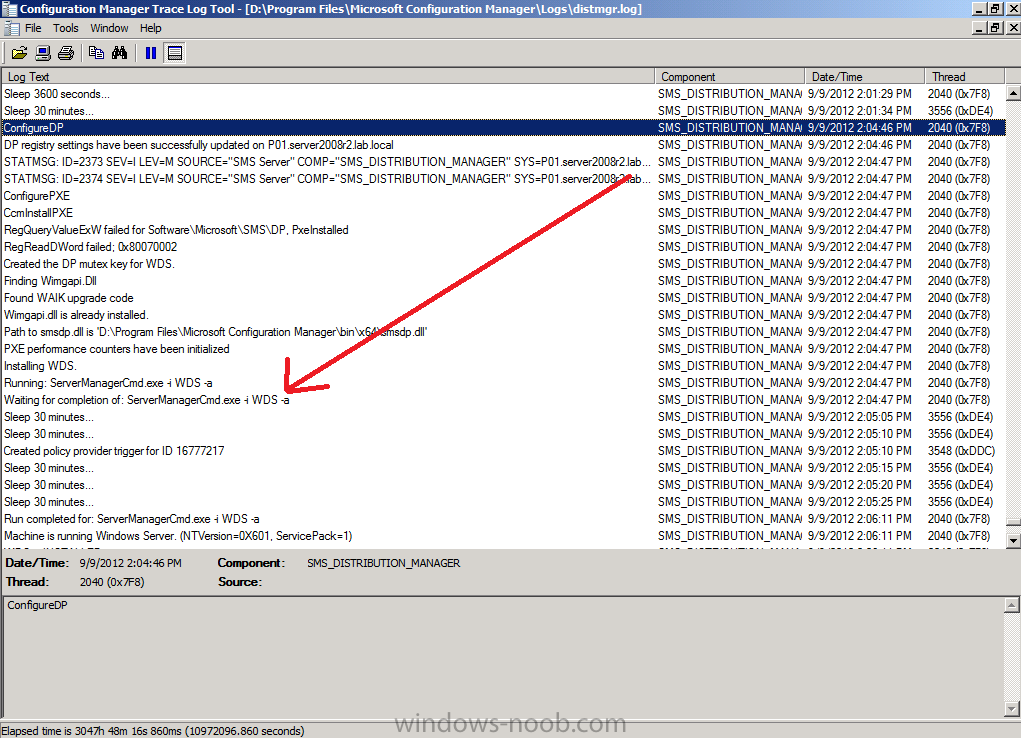
Task: Open a log file with the folder icon
Action: [20, 53]
